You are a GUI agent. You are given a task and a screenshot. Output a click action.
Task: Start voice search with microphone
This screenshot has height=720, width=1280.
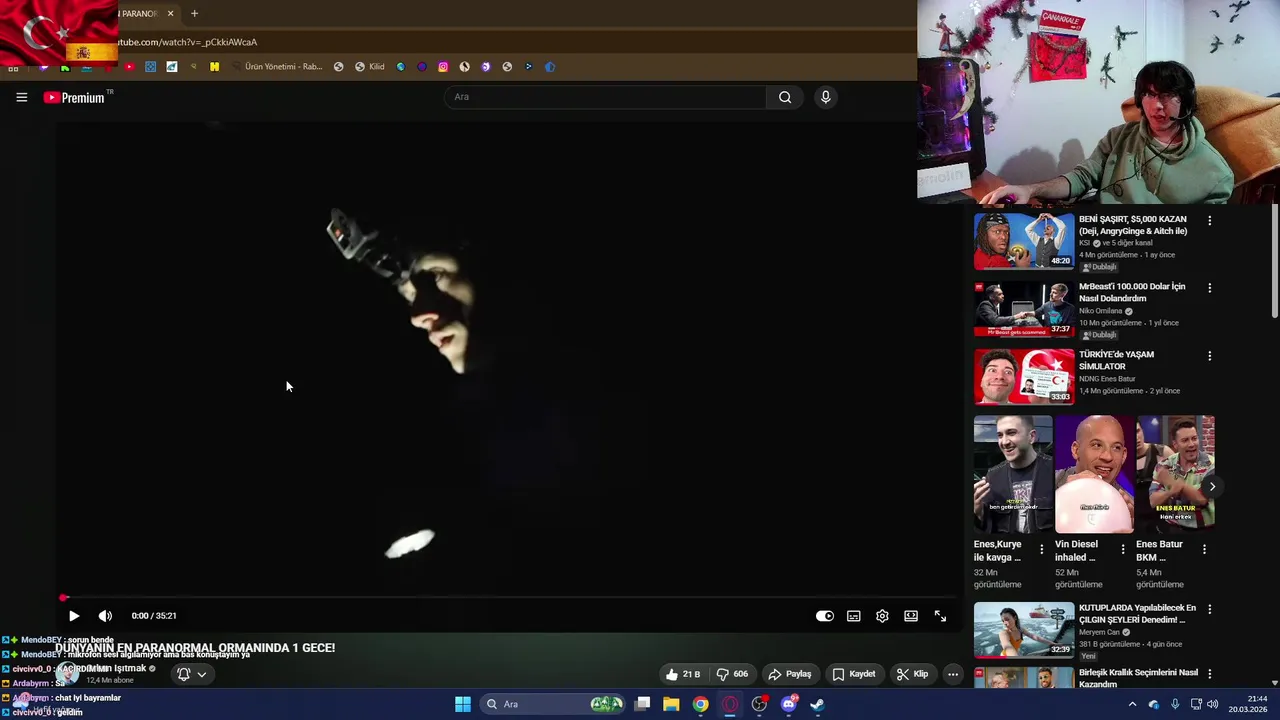(x=825, y=97)
